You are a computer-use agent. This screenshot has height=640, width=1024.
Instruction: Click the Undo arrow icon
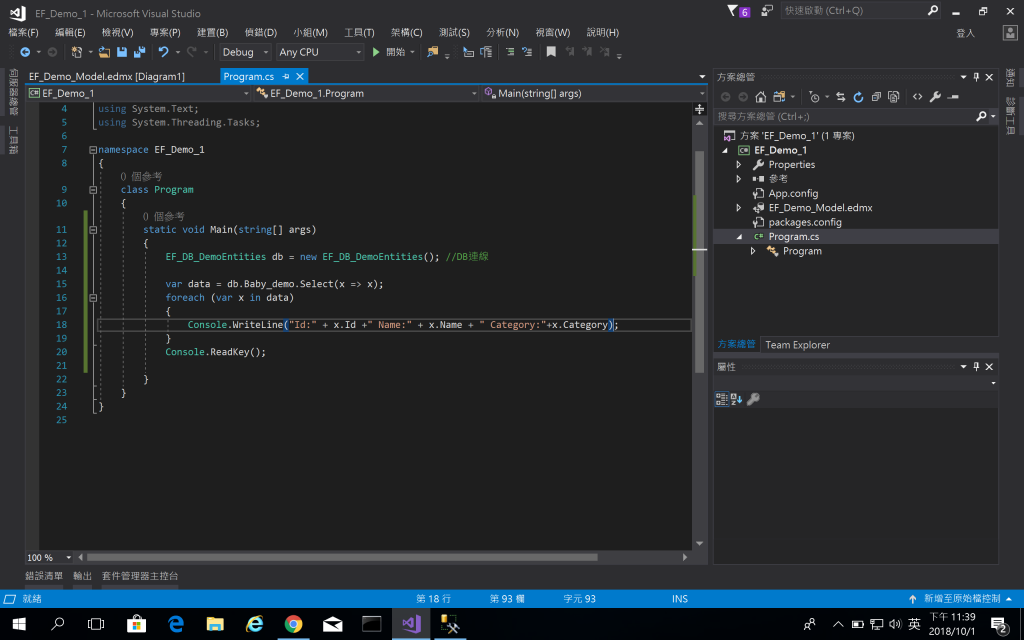(163, 52)
